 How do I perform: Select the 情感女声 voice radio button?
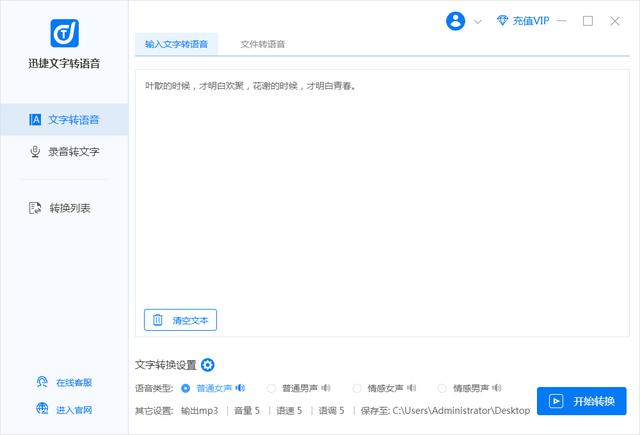click(357, 388)
